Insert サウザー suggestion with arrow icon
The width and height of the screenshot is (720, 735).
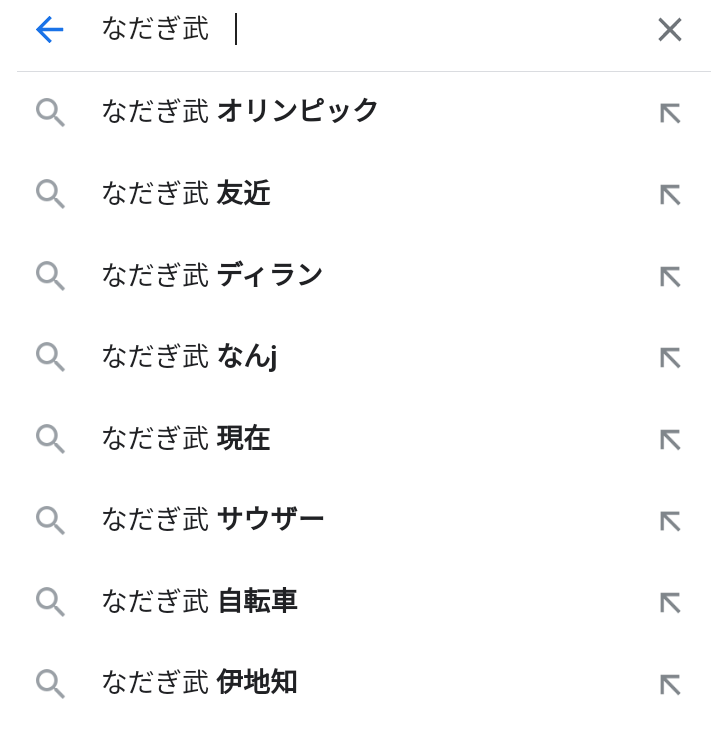pos(670,522)
